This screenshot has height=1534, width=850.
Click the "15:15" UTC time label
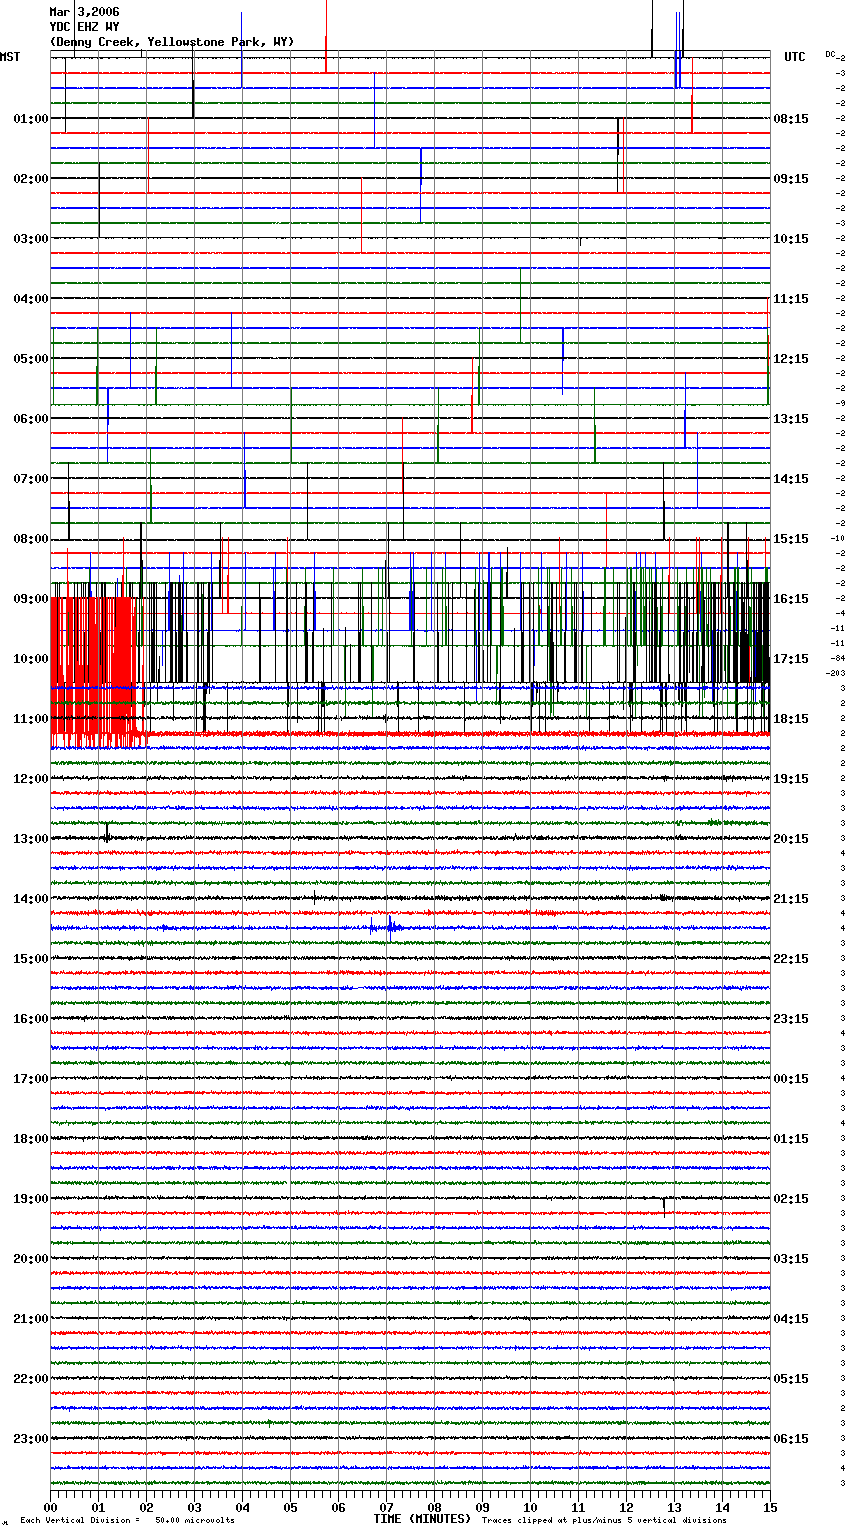click(x=791, y=539)
